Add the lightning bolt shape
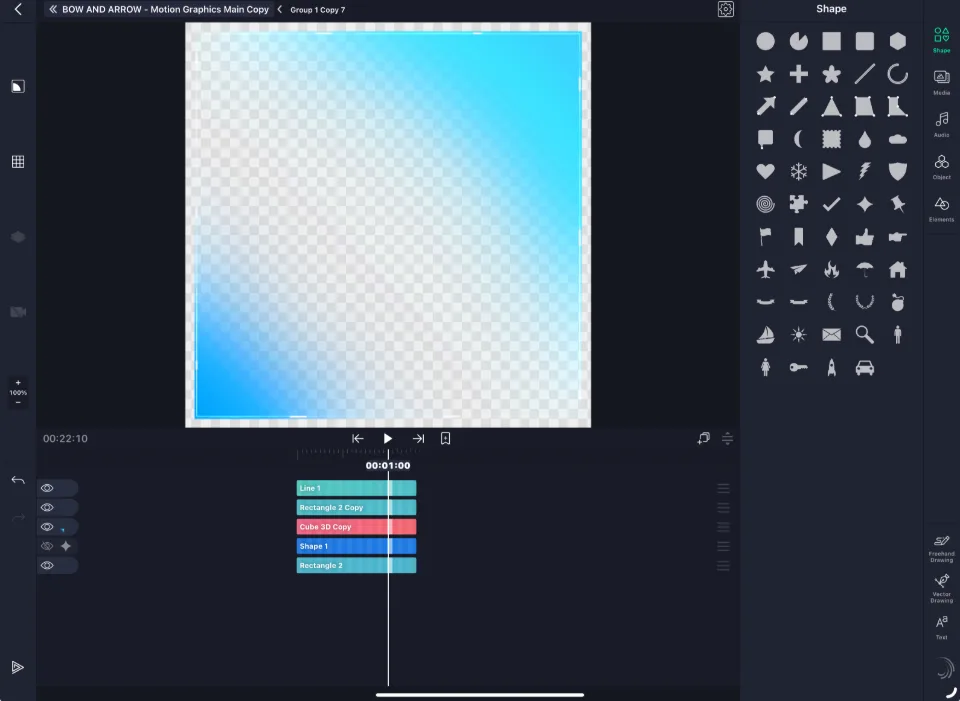960x701 pixels. click(864, 171)
